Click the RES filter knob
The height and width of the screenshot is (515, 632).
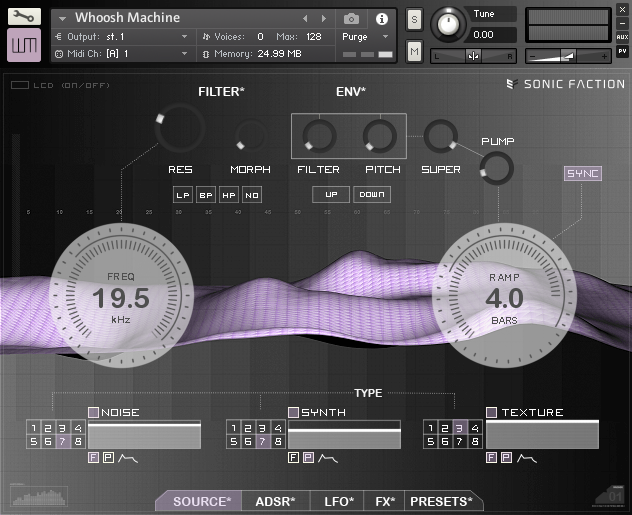tap(180, 130)
